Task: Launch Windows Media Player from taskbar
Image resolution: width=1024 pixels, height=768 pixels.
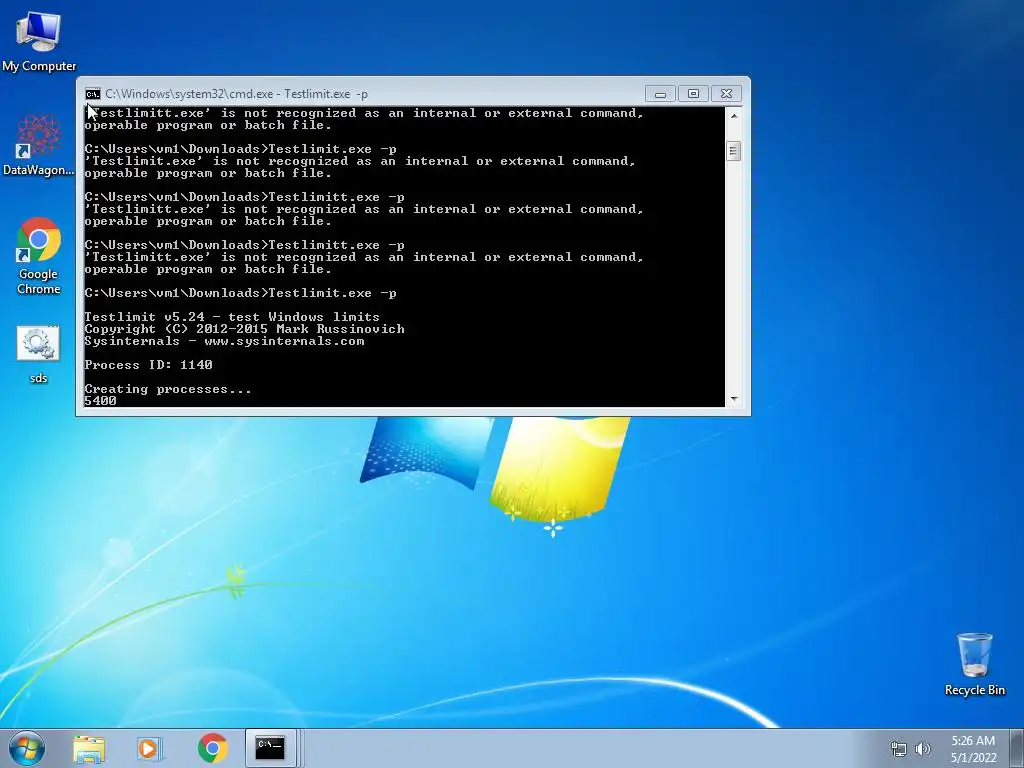Action: pos(149,749)
